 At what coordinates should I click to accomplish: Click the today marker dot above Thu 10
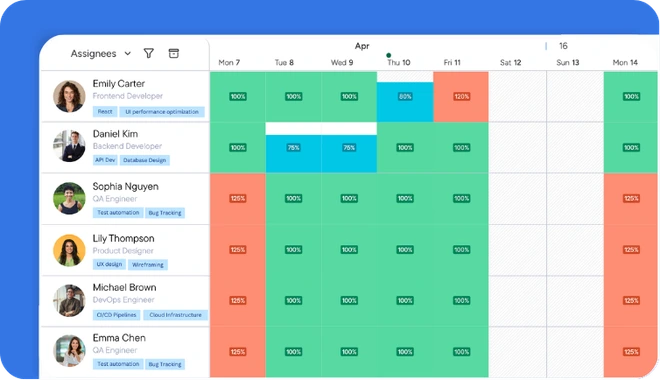coord(389,55)
